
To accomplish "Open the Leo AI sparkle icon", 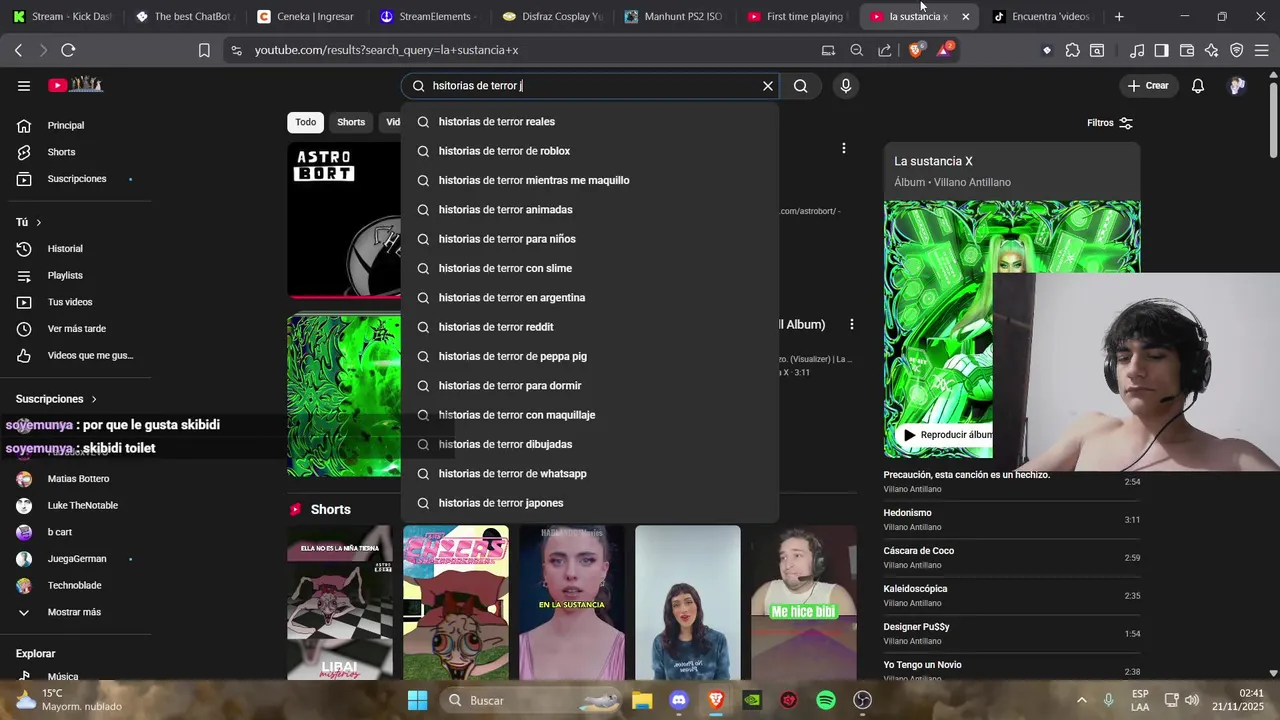I will tap(1212, 50).
